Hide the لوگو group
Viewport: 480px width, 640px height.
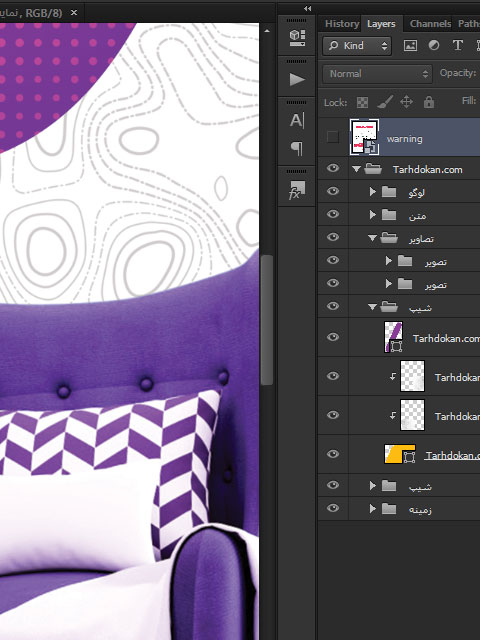pos(333,191)
